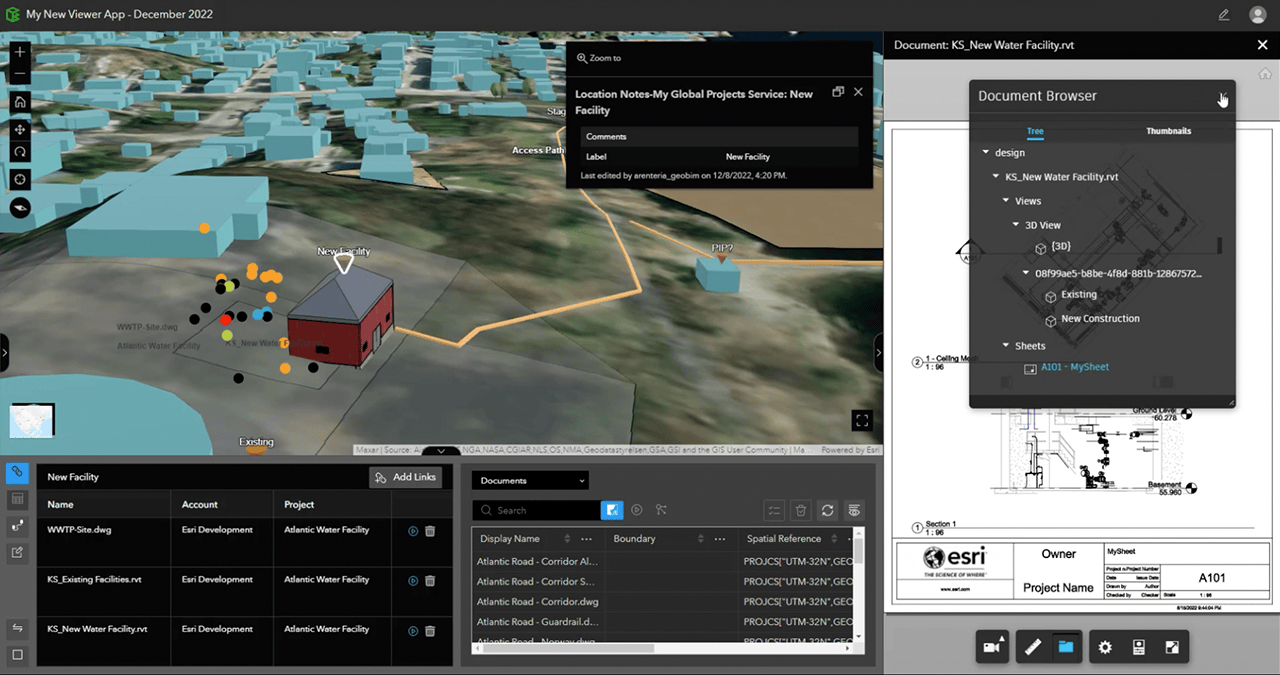Select the rotate tool on the map
This screenshot has height=675, width=1280.
pos(20,152)
